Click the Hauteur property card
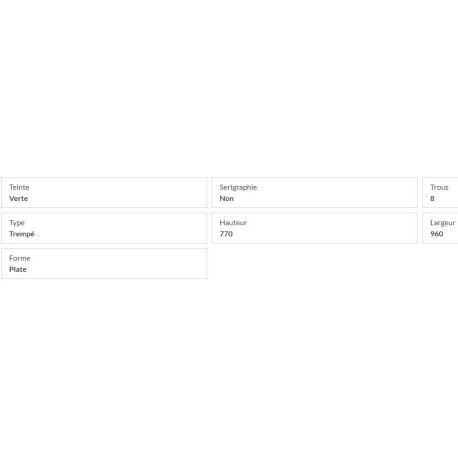458x458 pixels. 314,228
